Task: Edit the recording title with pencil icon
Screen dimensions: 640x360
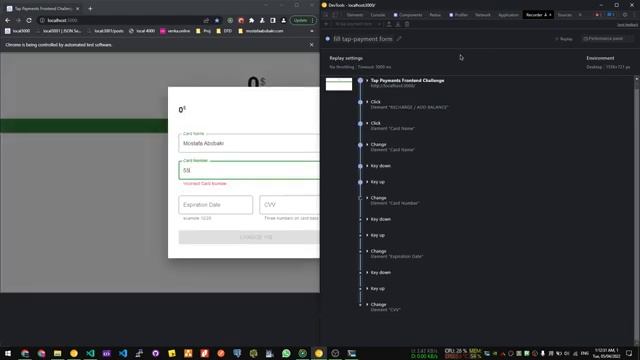Action: 399,39
